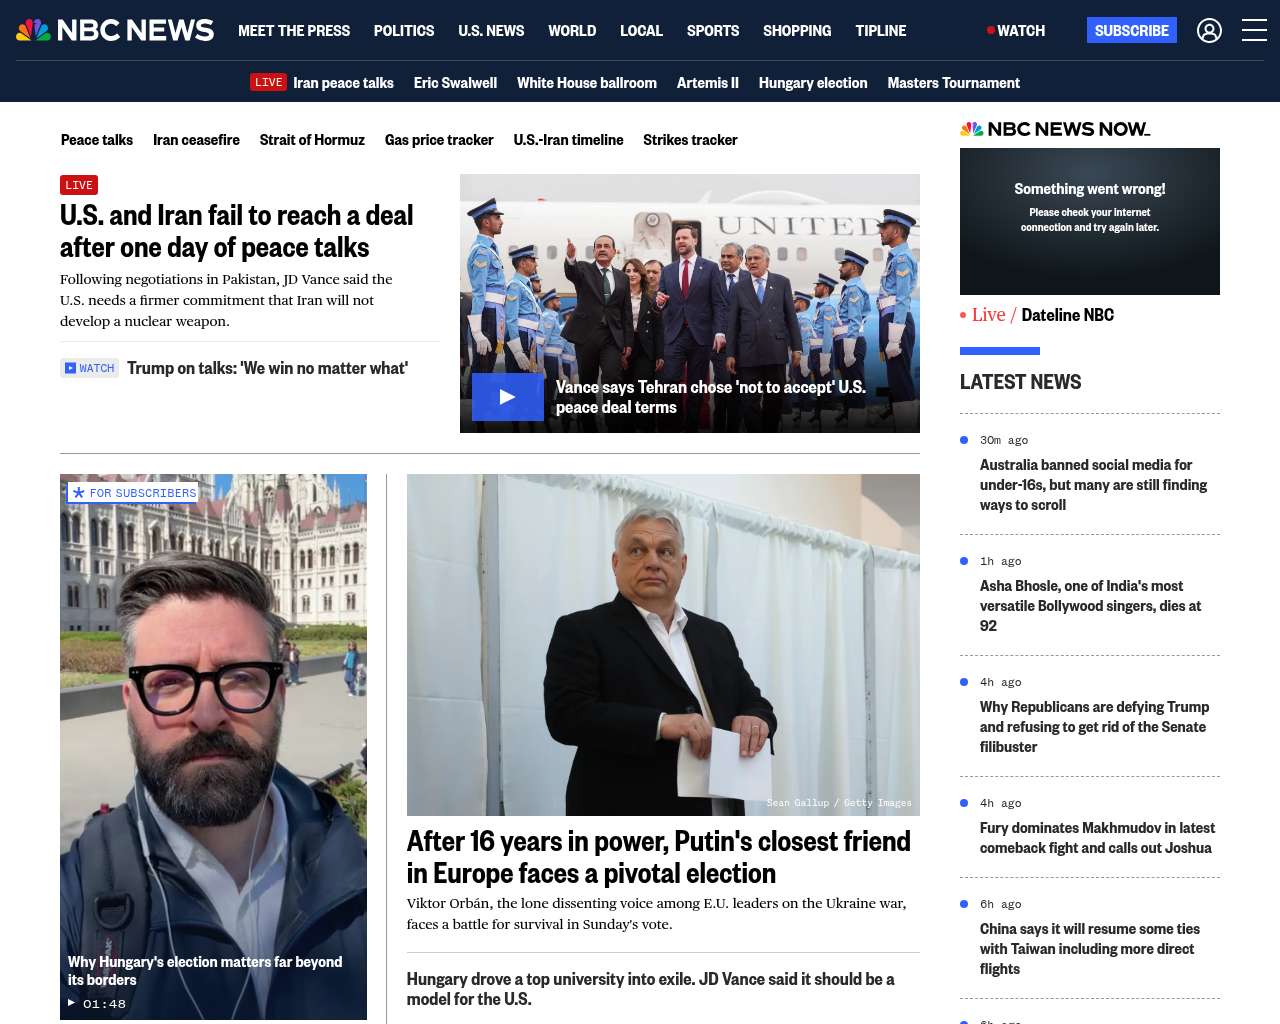Viewport: 1280px width, 1024px height.
Task: Go to the Politics section
Action: (404, 31)
